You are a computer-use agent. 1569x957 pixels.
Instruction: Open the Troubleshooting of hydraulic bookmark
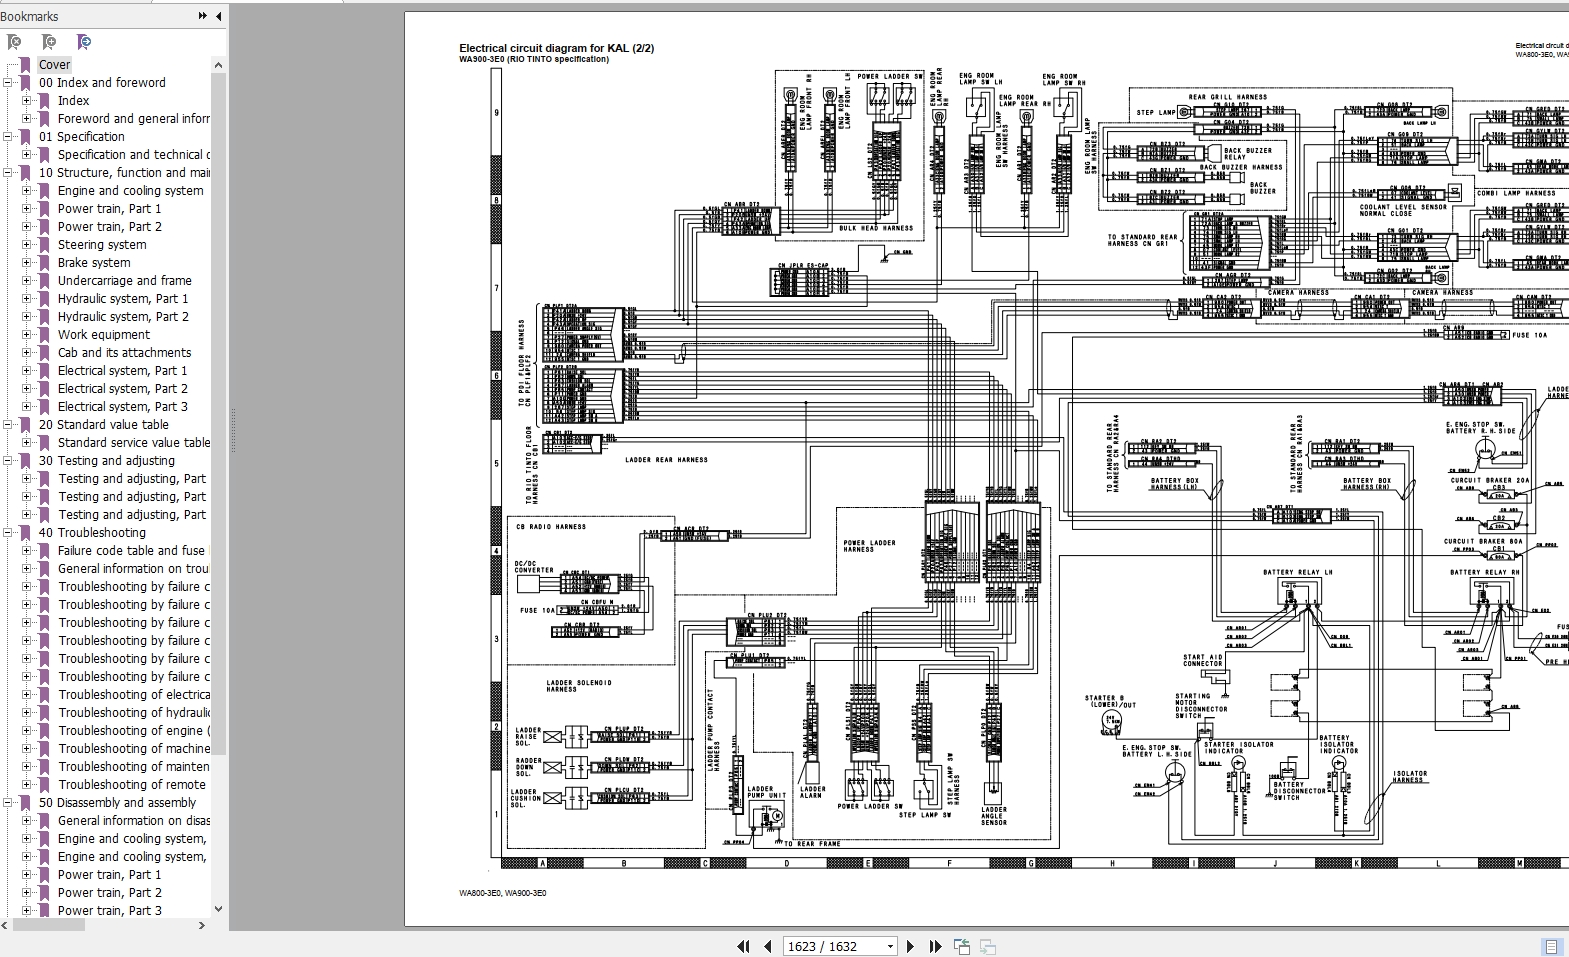(x=134, y=713)
